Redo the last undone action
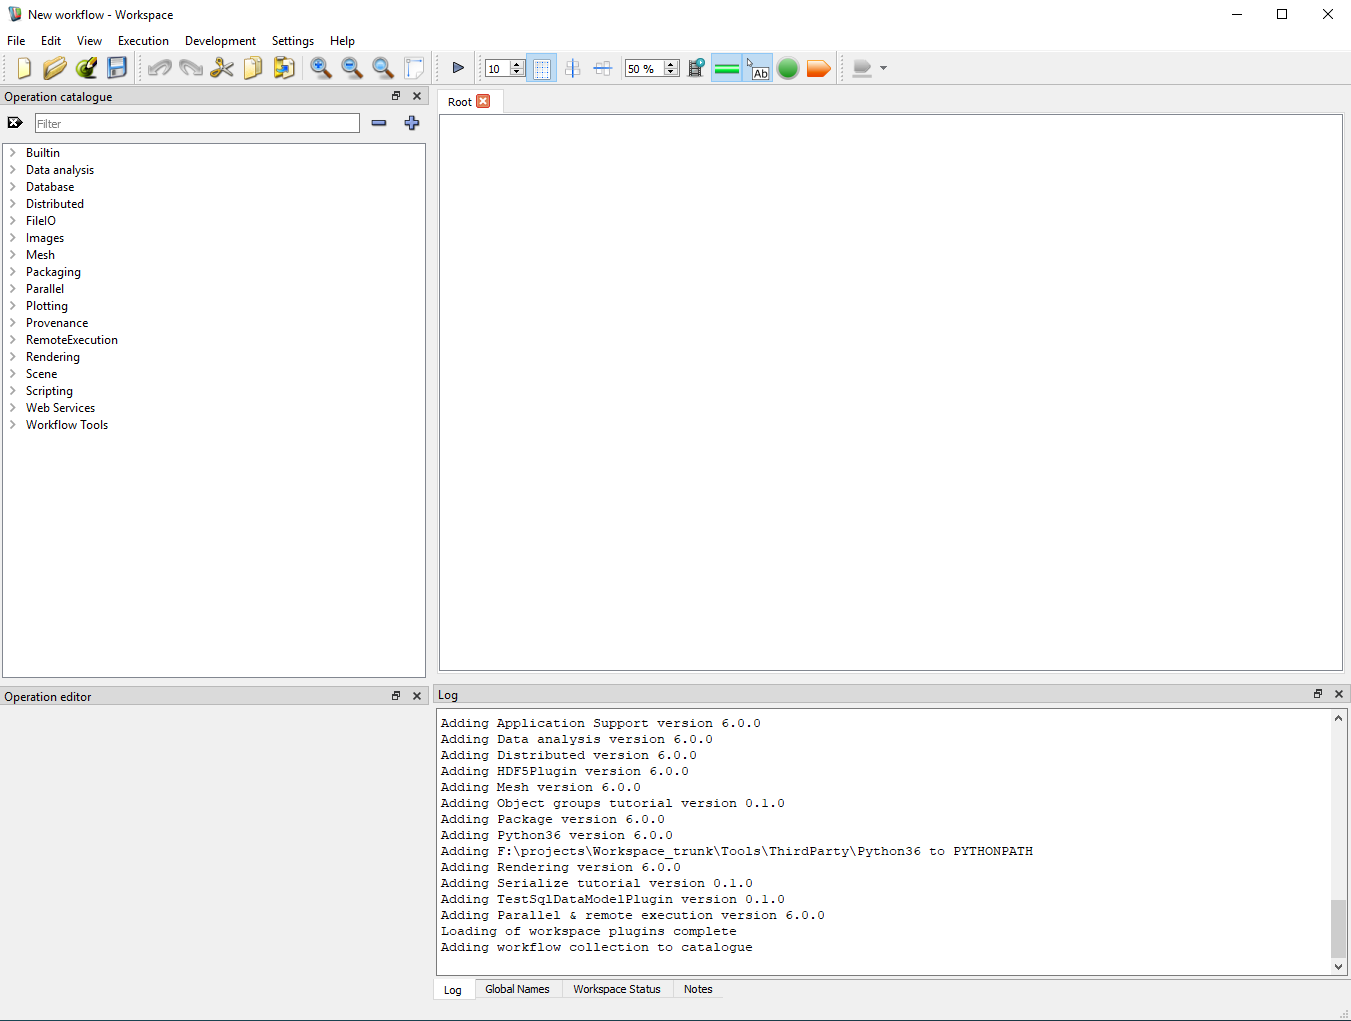This screenshot has height=1021, width=1351. point(191,68)
